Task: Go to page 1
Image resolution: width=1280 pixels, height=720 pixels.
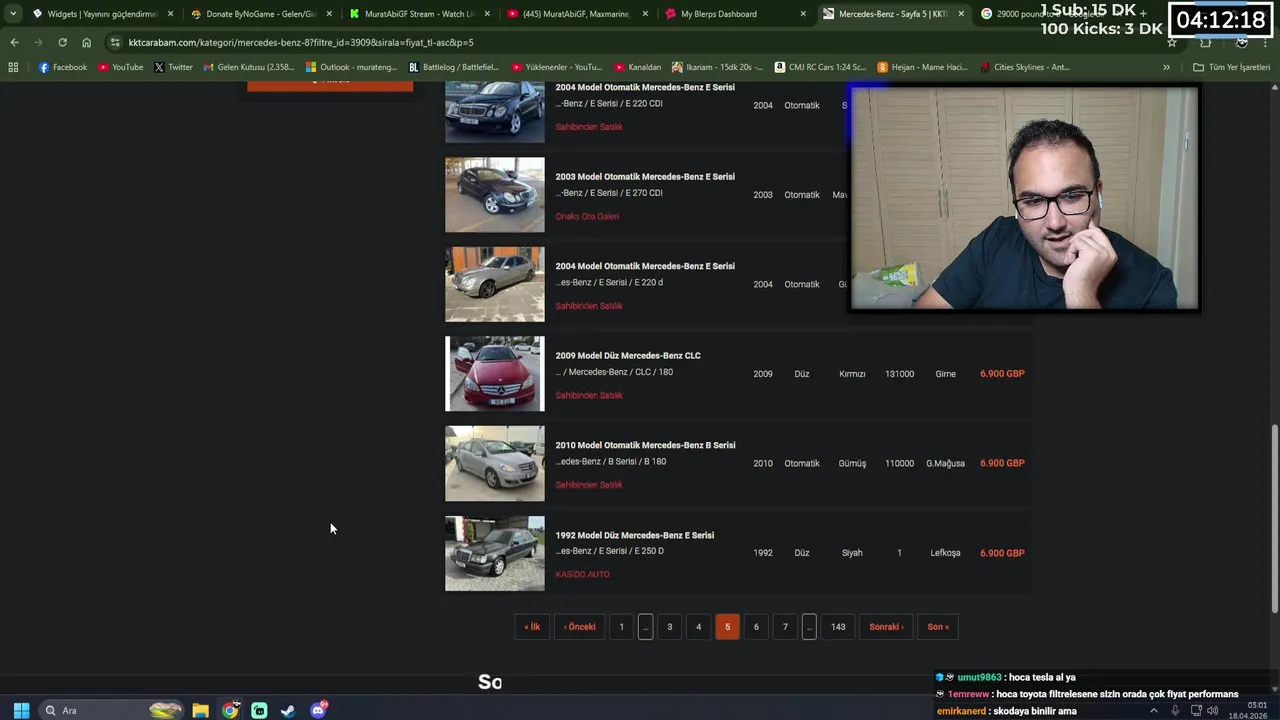Action: (x=621, y=627)
